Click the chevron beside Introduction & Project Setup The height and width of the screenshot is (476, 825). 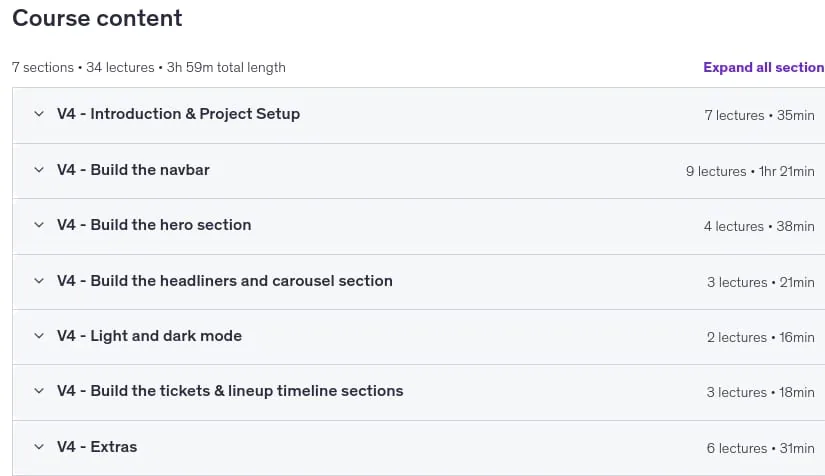[x=39, y=114]
